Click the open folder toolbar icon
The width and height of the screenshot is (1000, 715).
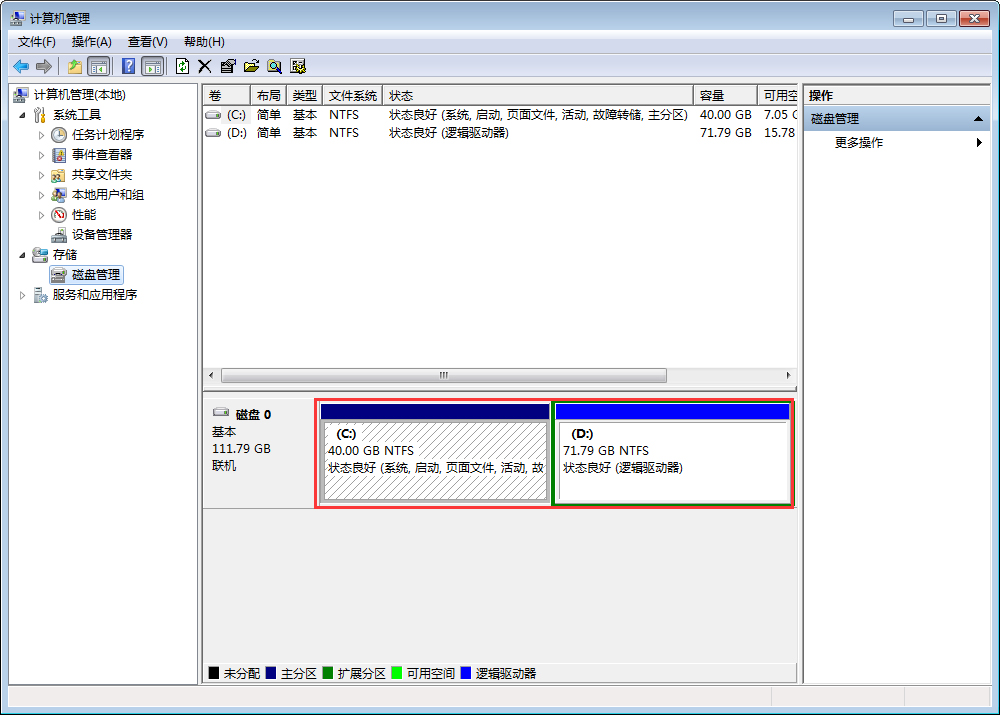pos(249,66)
